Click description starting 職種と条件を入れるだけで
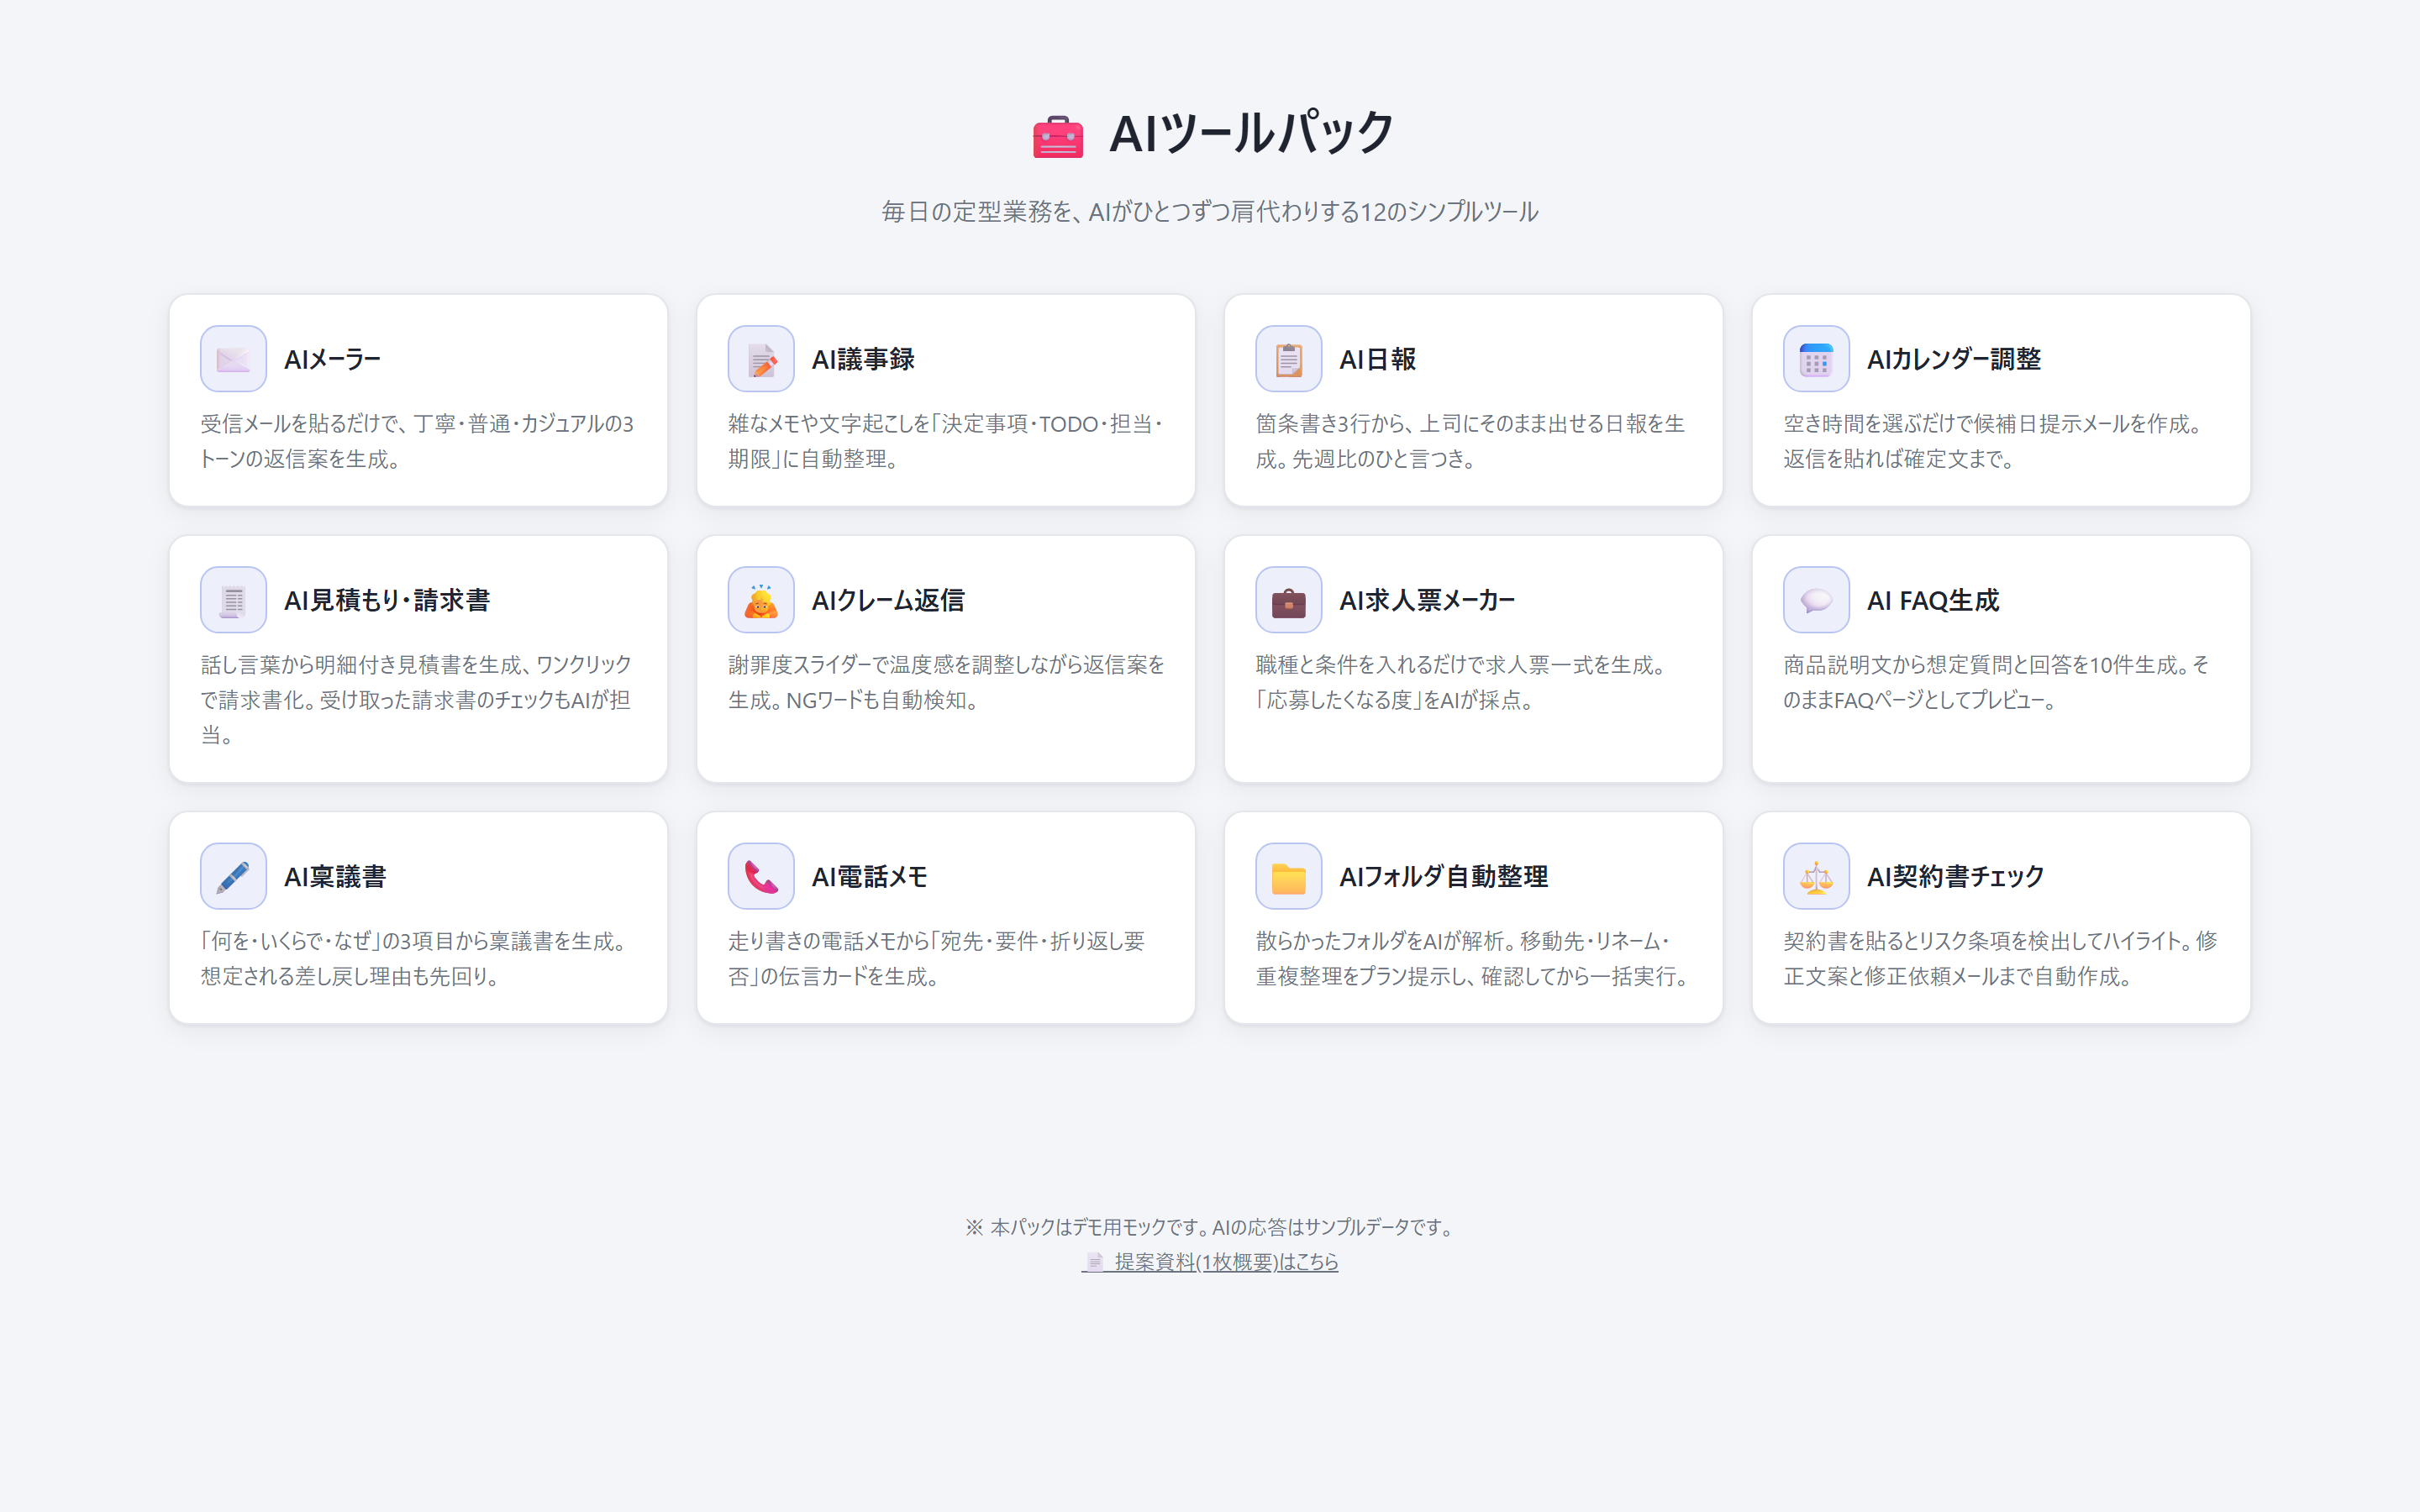The height and width of the screenshot is (1512, 2420). [1462, 682]
